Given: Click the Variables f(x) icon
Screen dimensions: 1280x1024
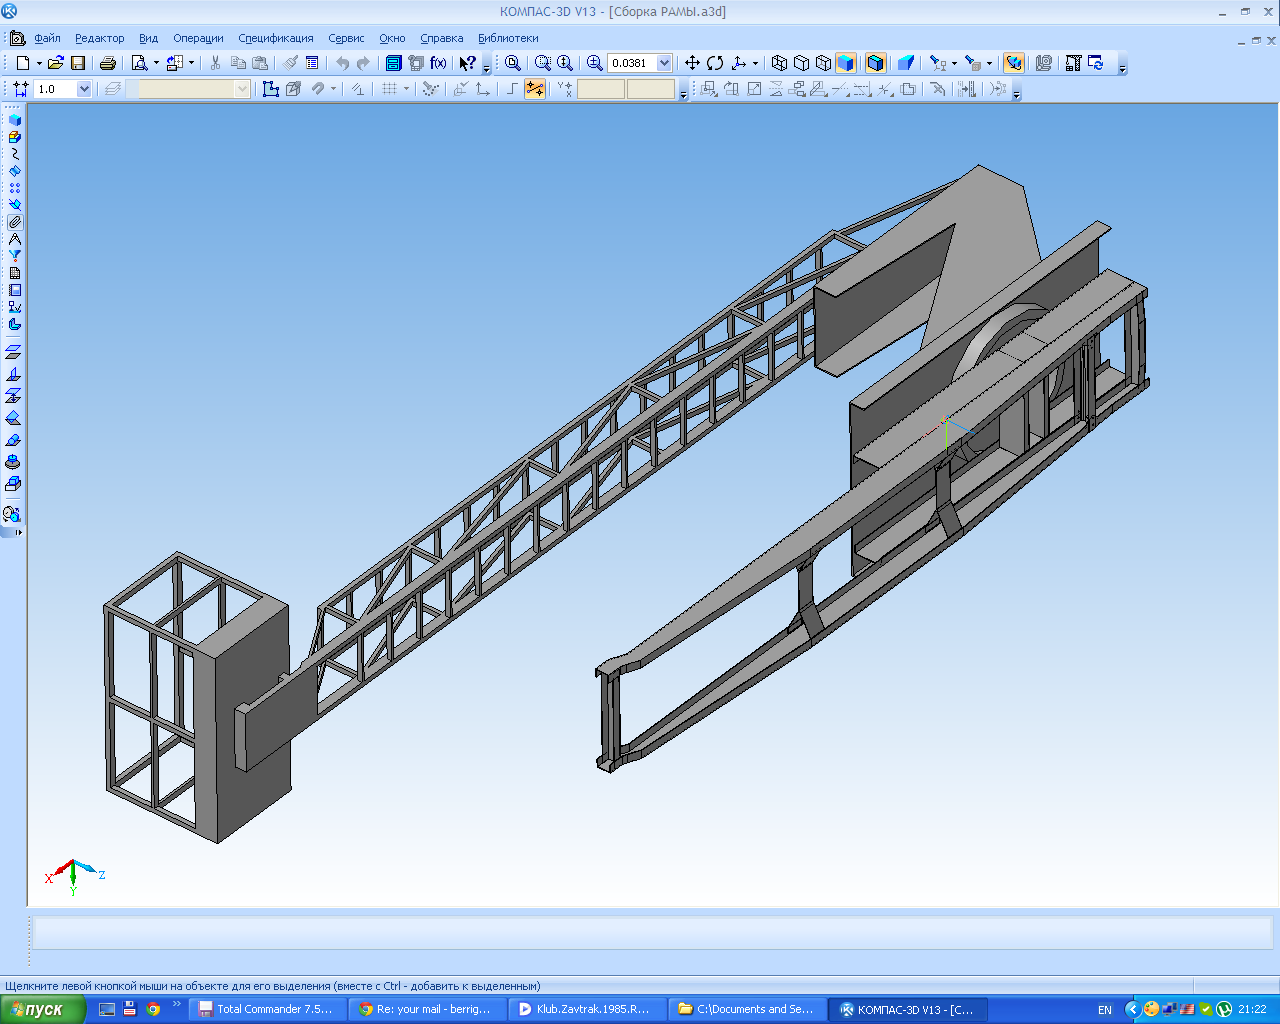Looking at the screenshot, I should click(438, 63).
